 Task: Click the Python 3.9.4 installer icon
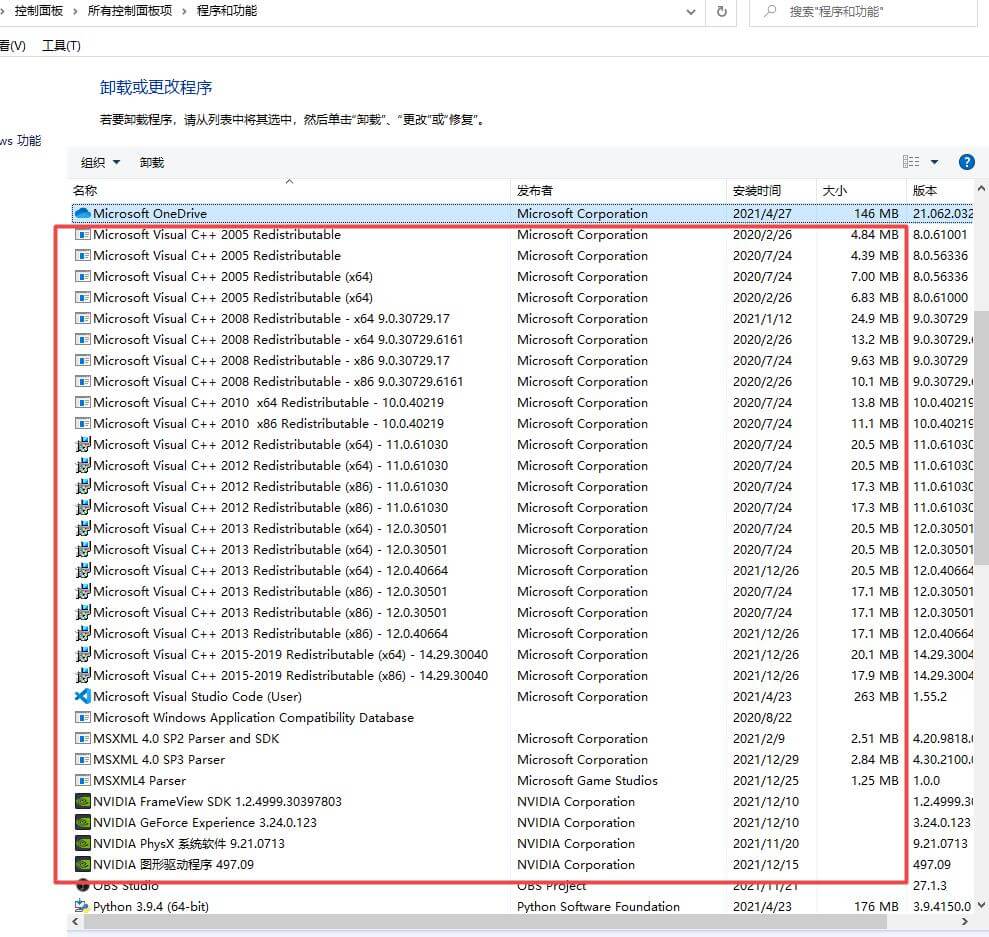click(83, 906)
